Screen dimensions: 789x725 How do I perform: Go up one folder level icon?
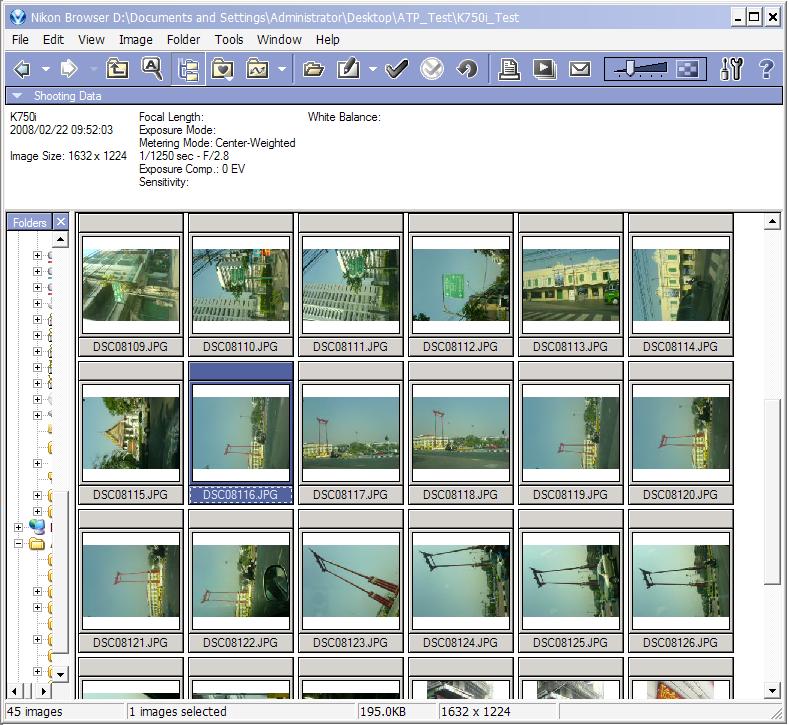(x=117, y=69)
